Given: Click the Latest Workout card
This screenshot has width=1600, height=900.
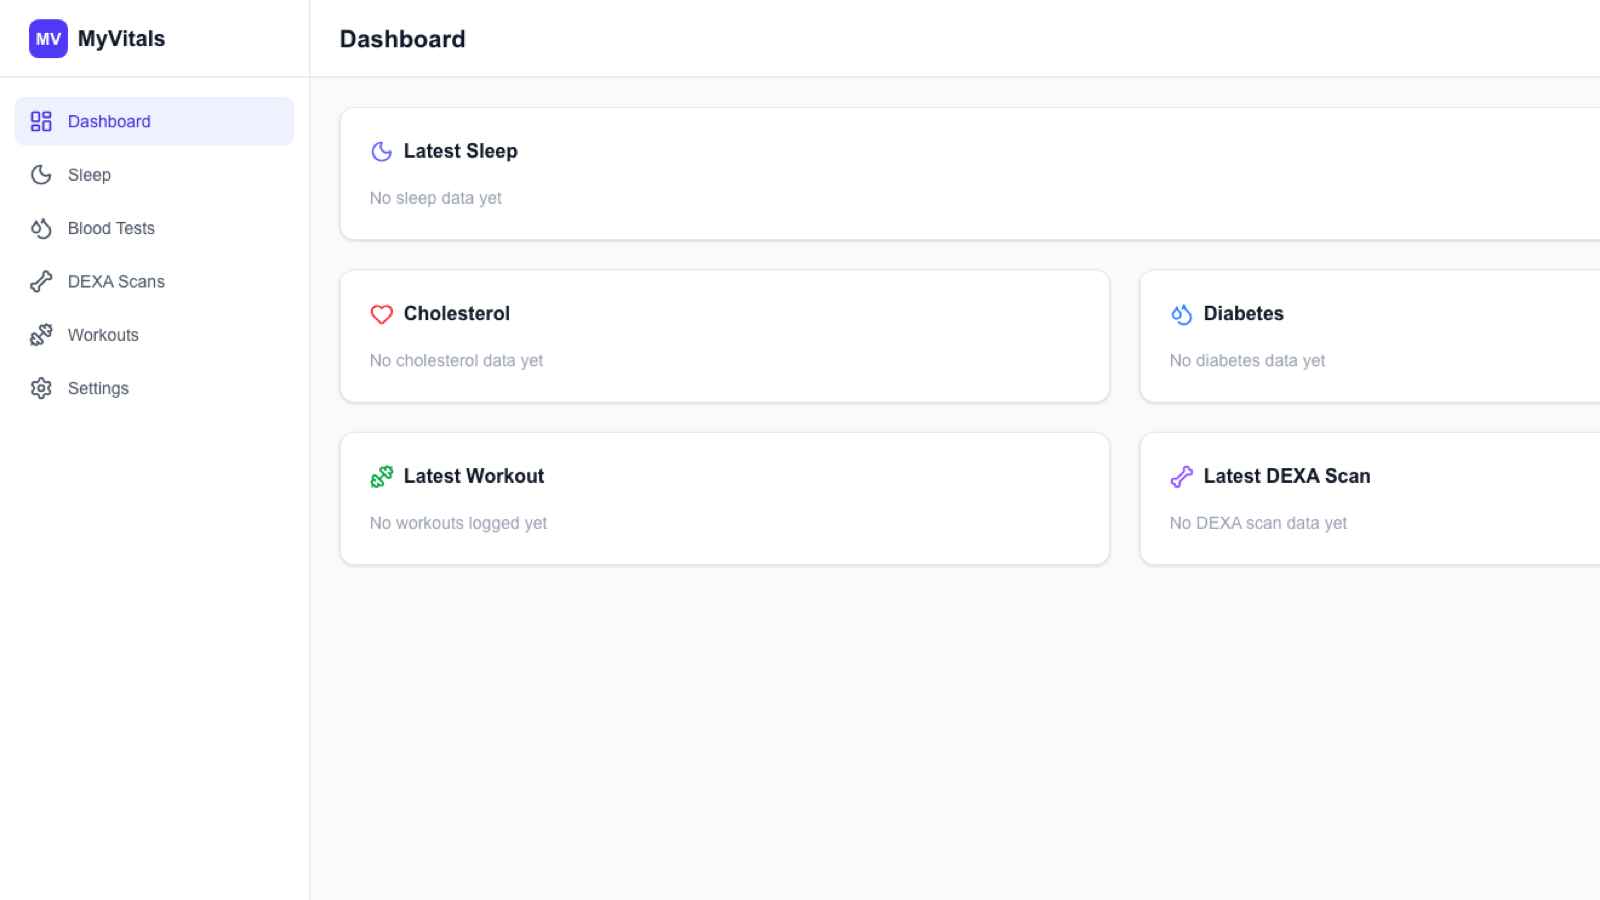Looking at the screenshot, I should click(725, 497).
